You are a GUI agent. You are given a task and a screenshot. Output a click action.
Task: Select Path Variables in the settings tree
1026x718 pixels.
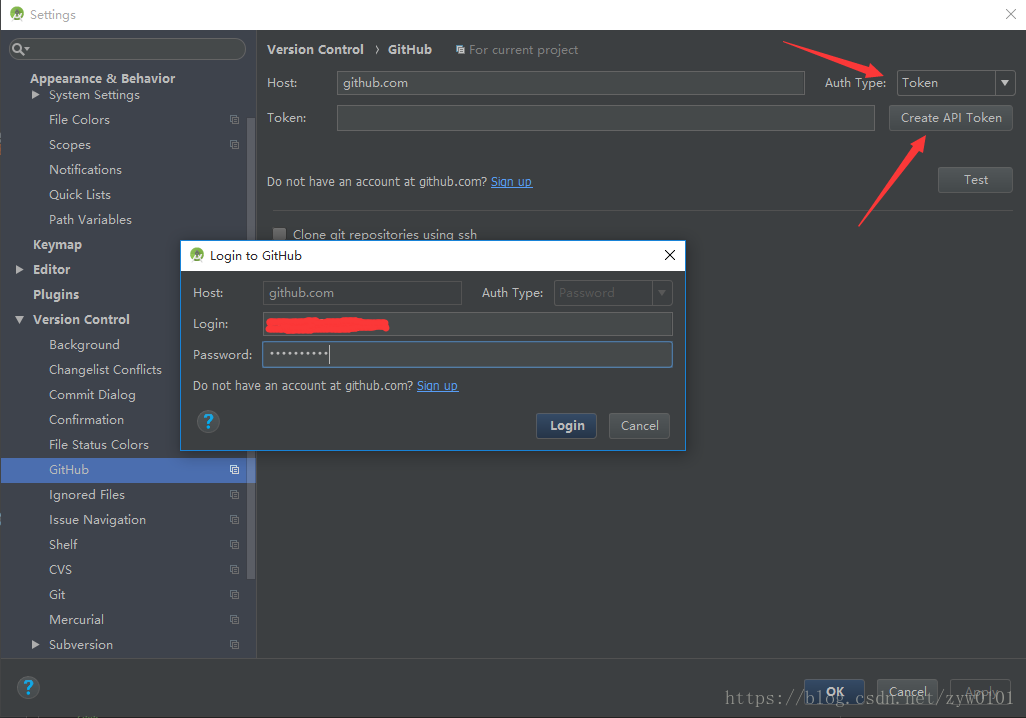coord(90,220)
